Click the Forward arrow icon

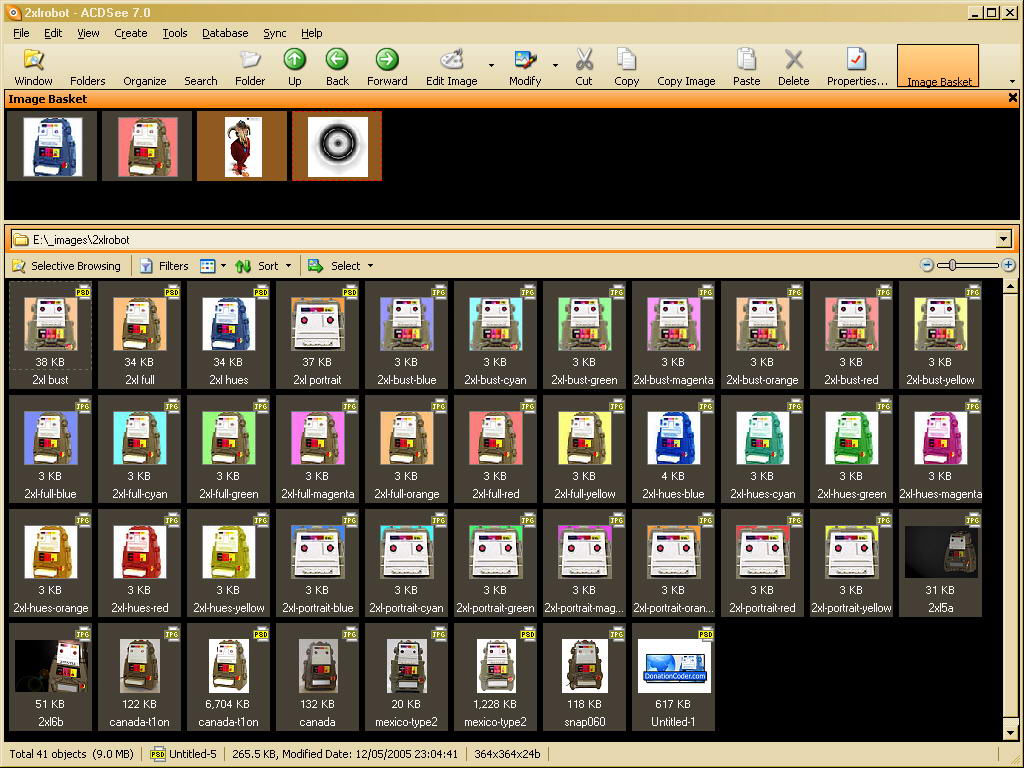pos(387,60)
